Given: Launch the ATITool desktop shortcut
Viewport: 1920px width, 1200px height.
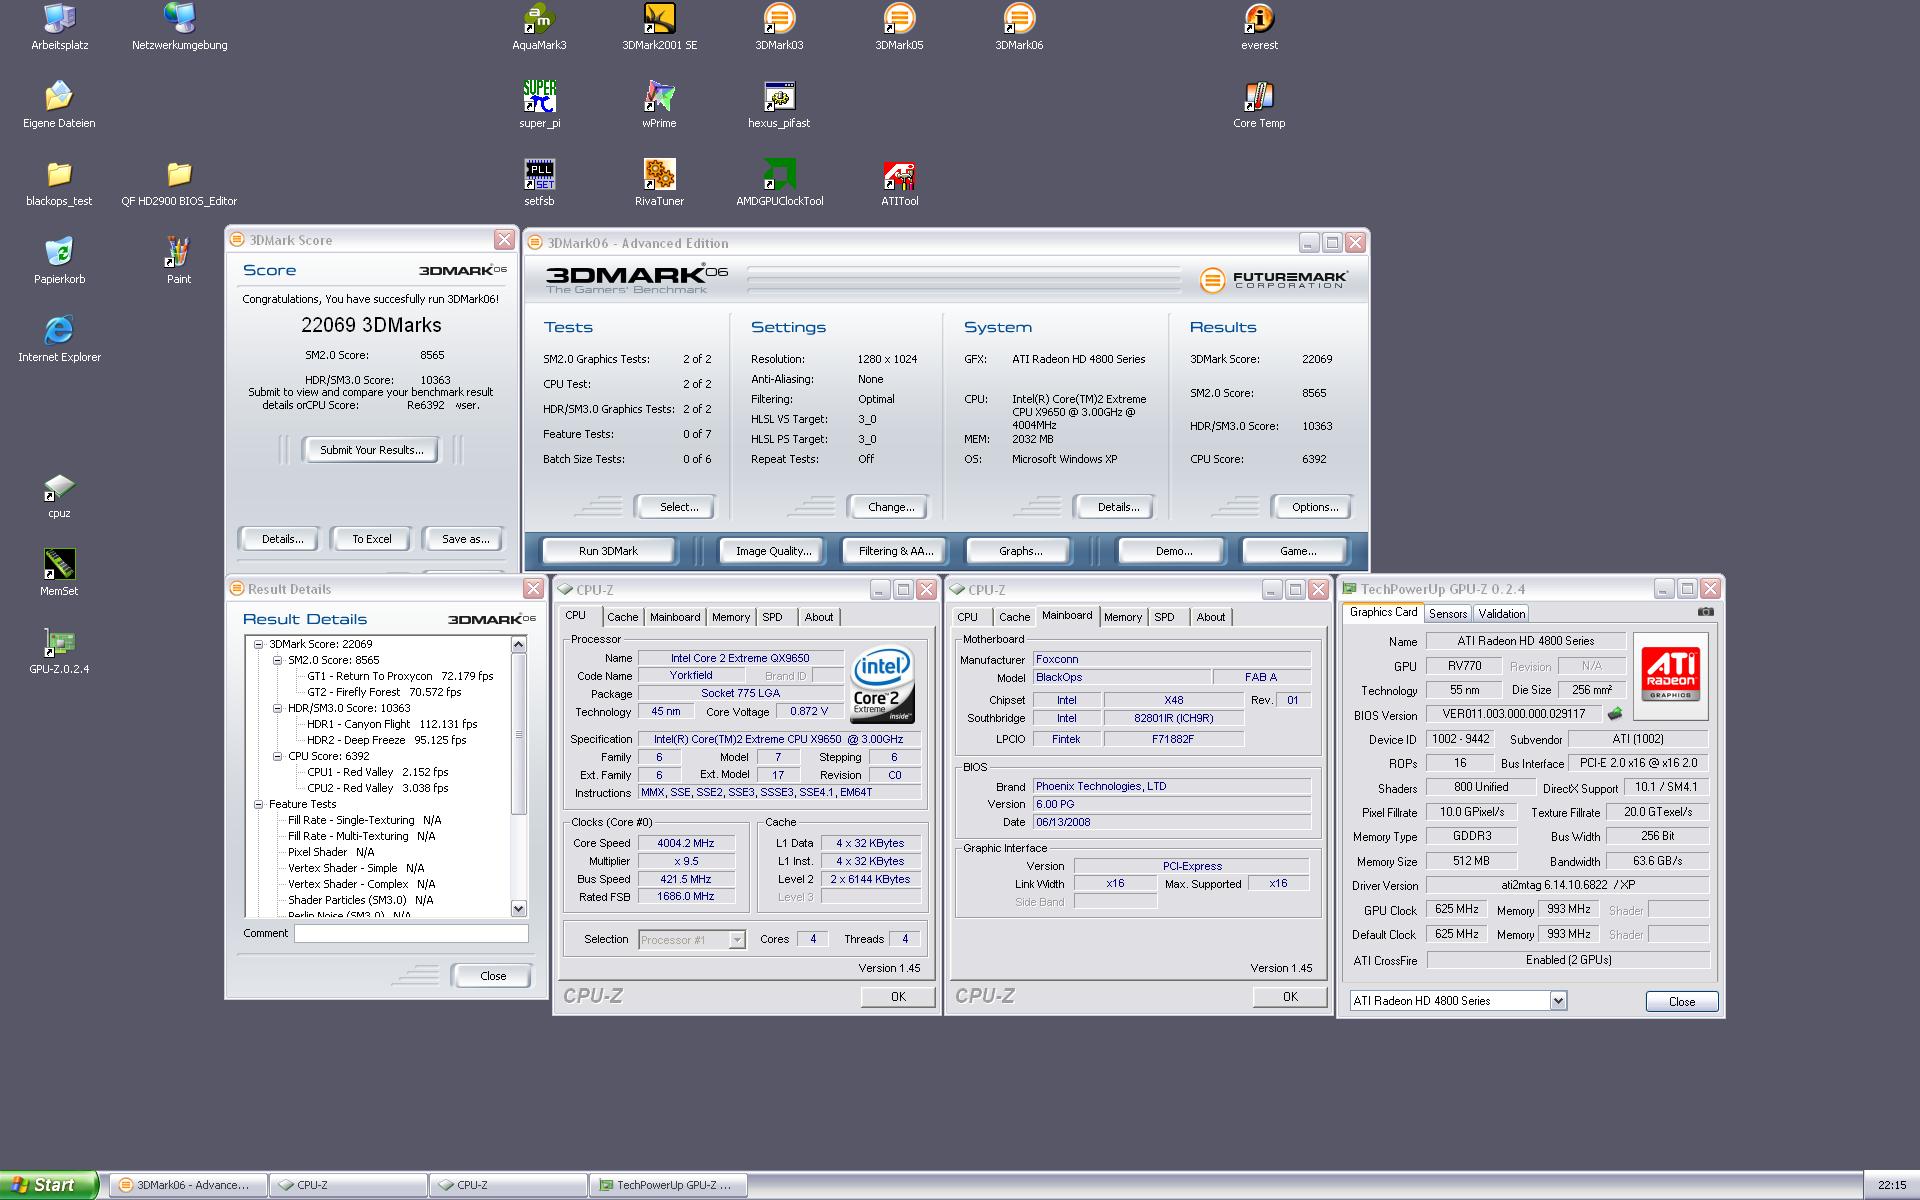Looking at the screenshot, I should pyautogui.click(x=899, y=175).
